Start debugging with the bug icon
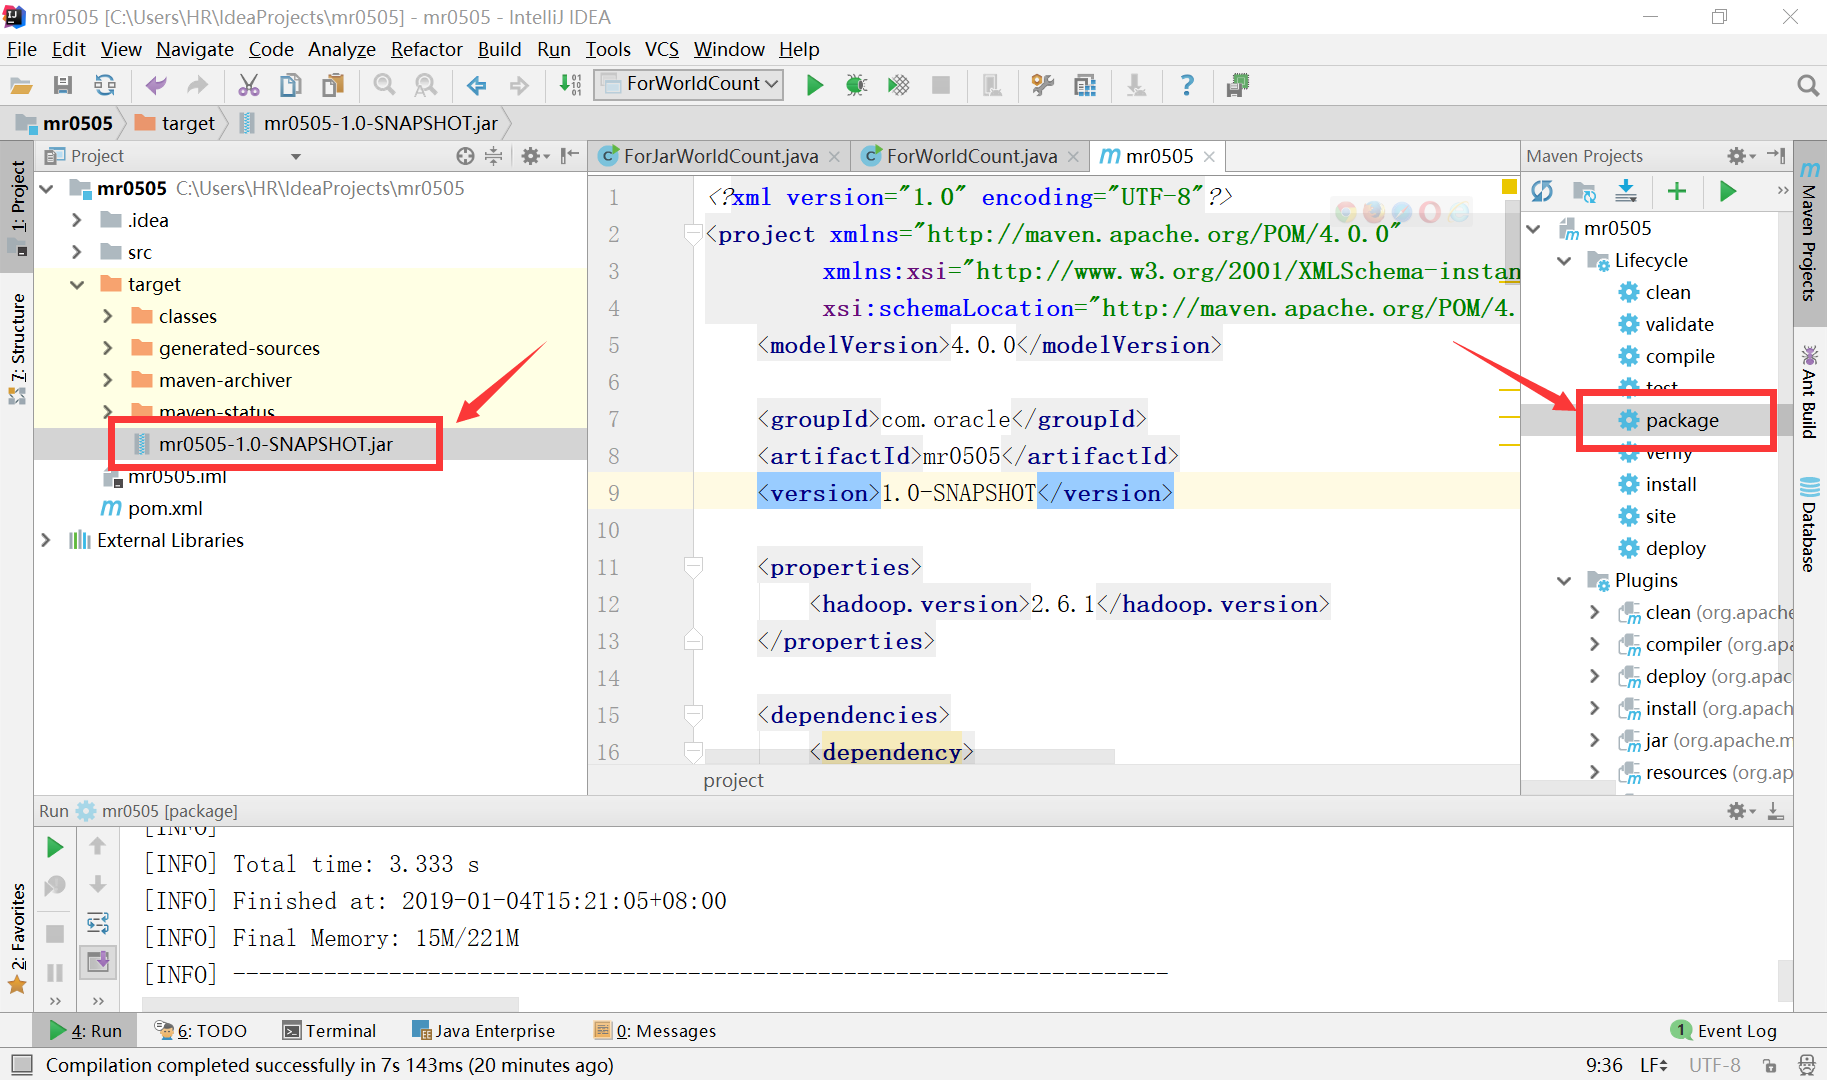This screenshot has height=1080, width=1827. coord(856,85)
